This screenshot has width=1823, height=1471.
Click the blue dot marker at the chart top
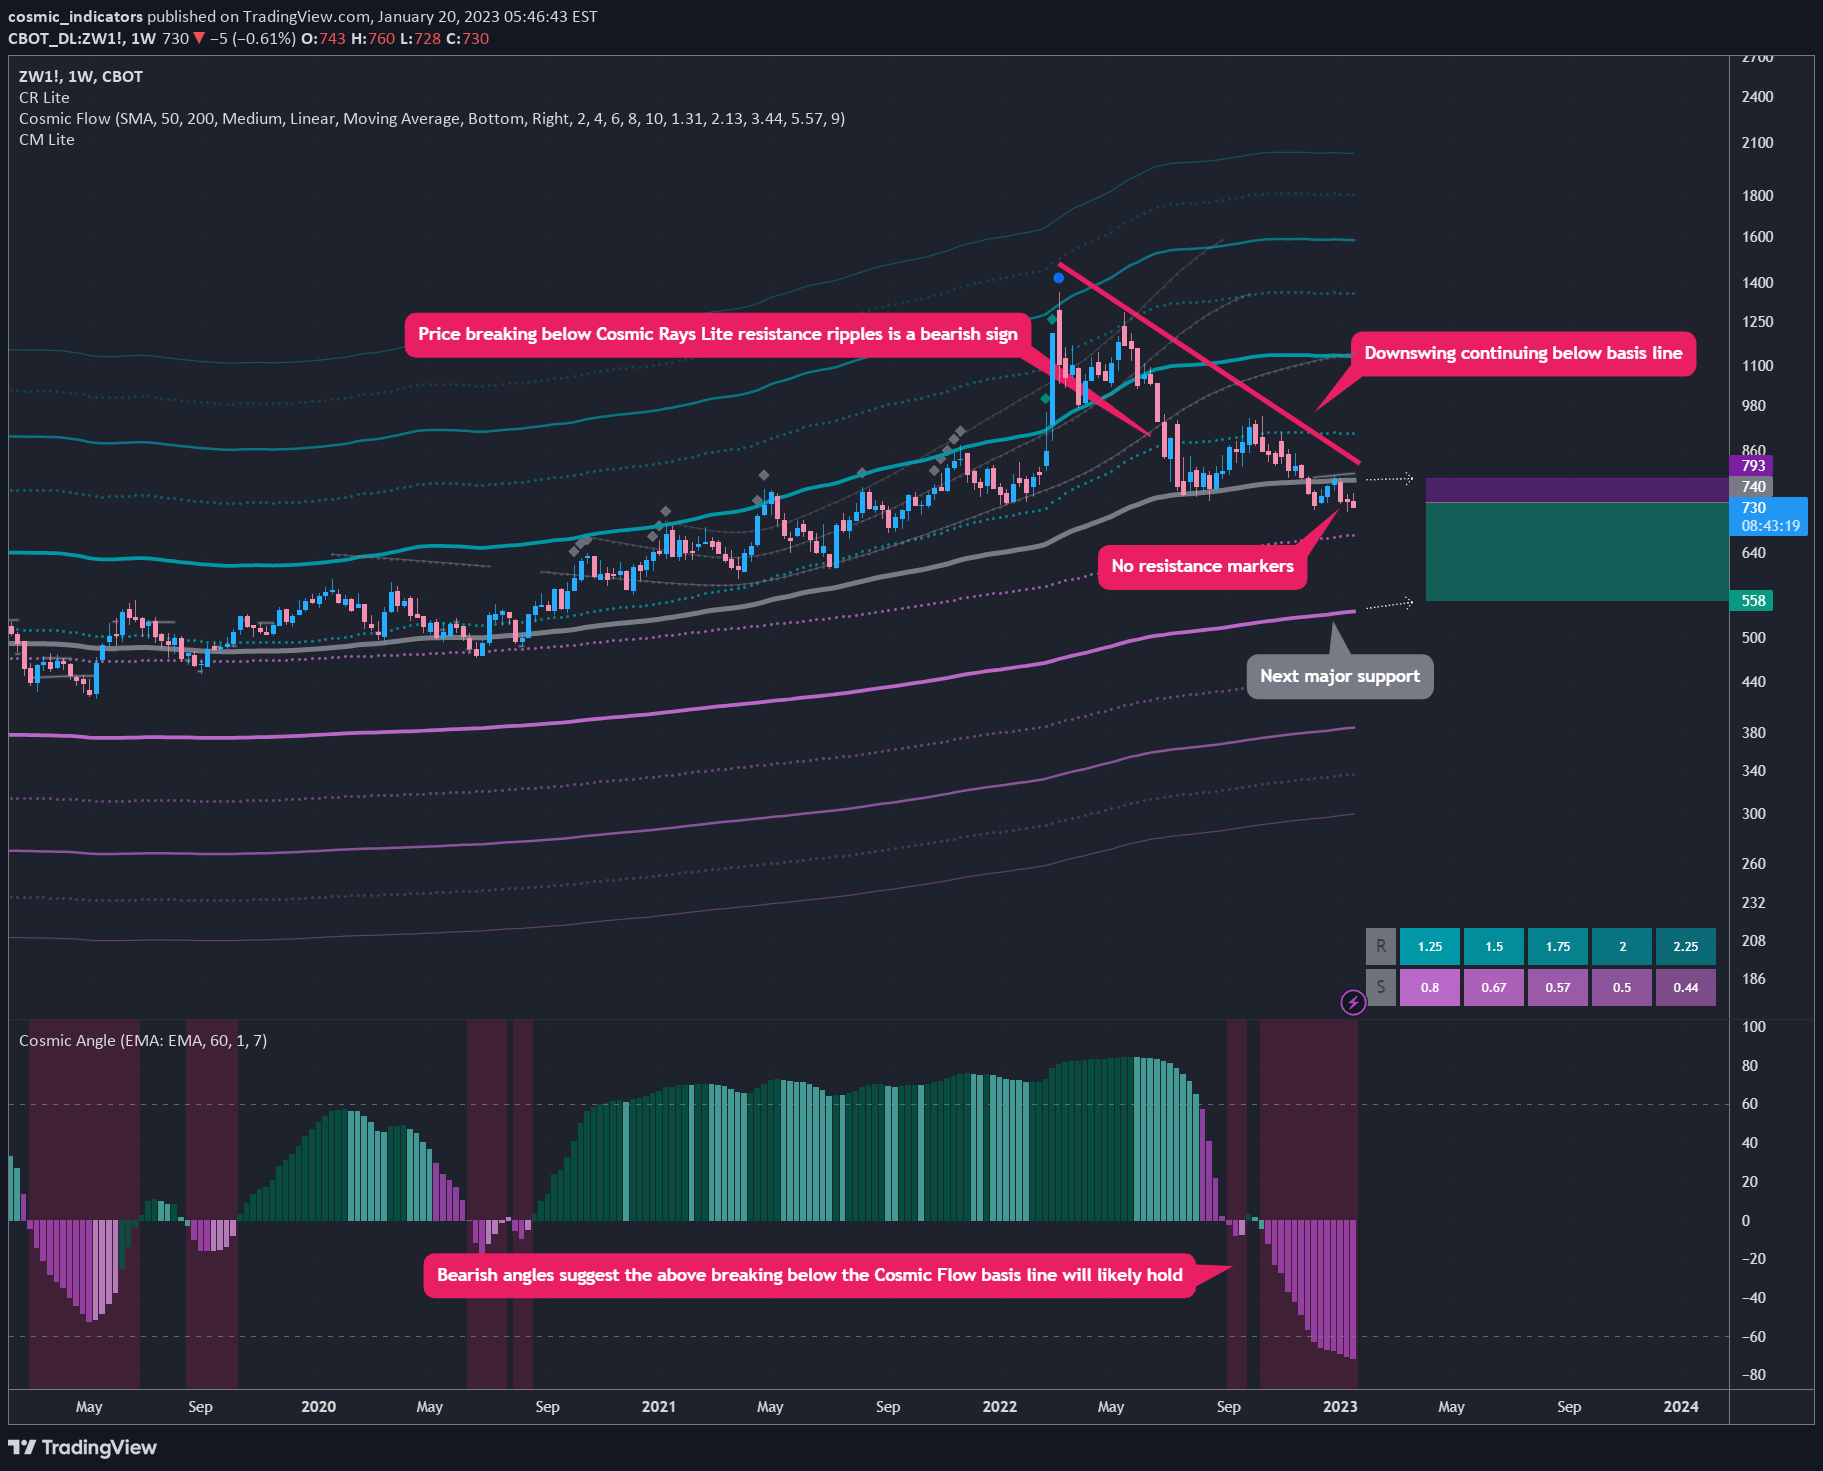[x=1060, y=277]
